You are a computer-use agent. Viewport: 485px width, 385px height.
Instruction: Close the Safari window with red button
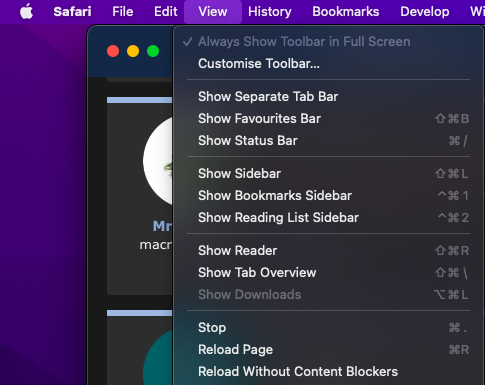point(113,51)
